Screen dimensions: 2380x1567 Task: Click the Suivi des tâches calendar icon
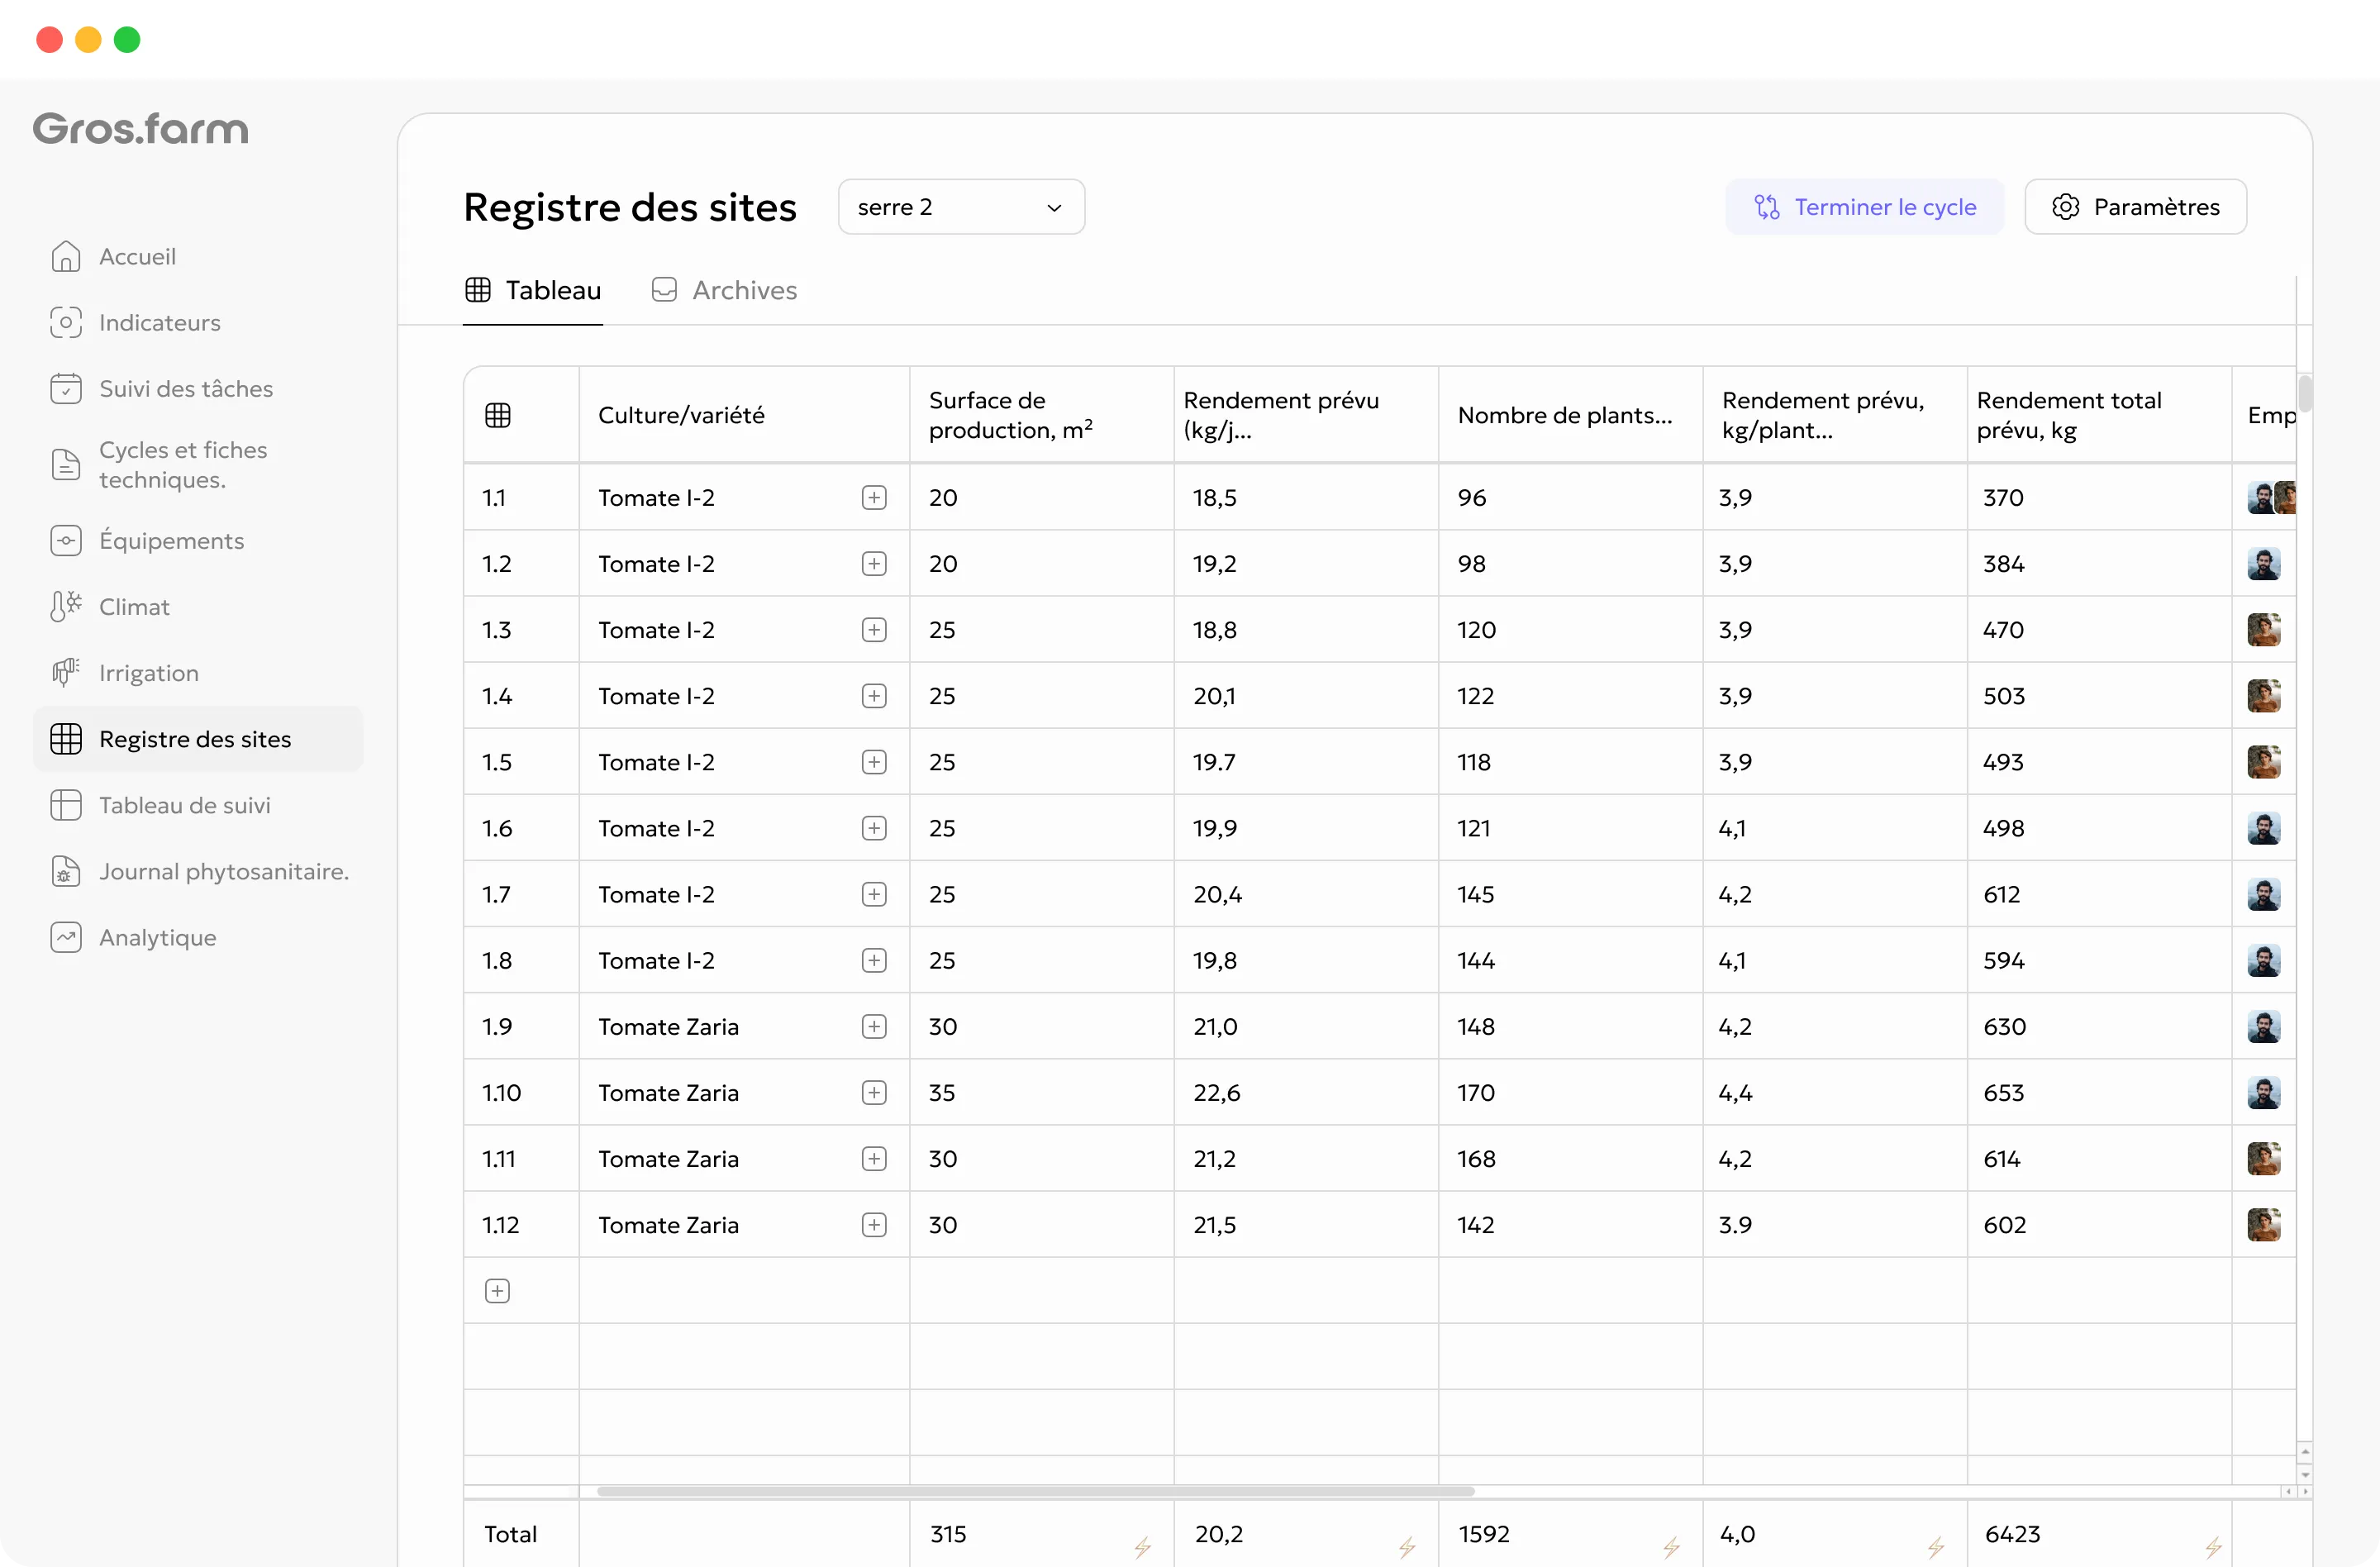tap(65, 389)
